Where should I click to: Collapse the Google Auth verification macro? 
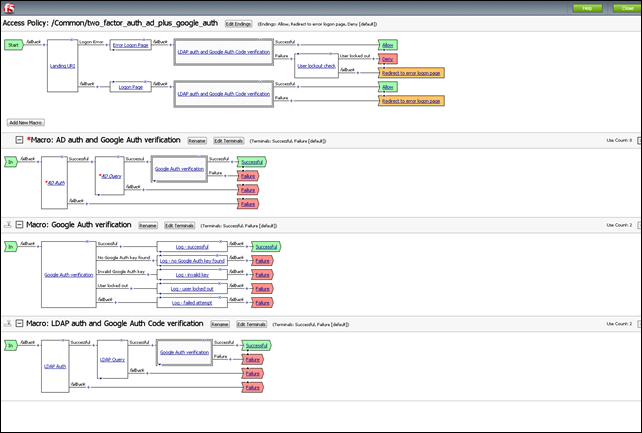[19, 225]
